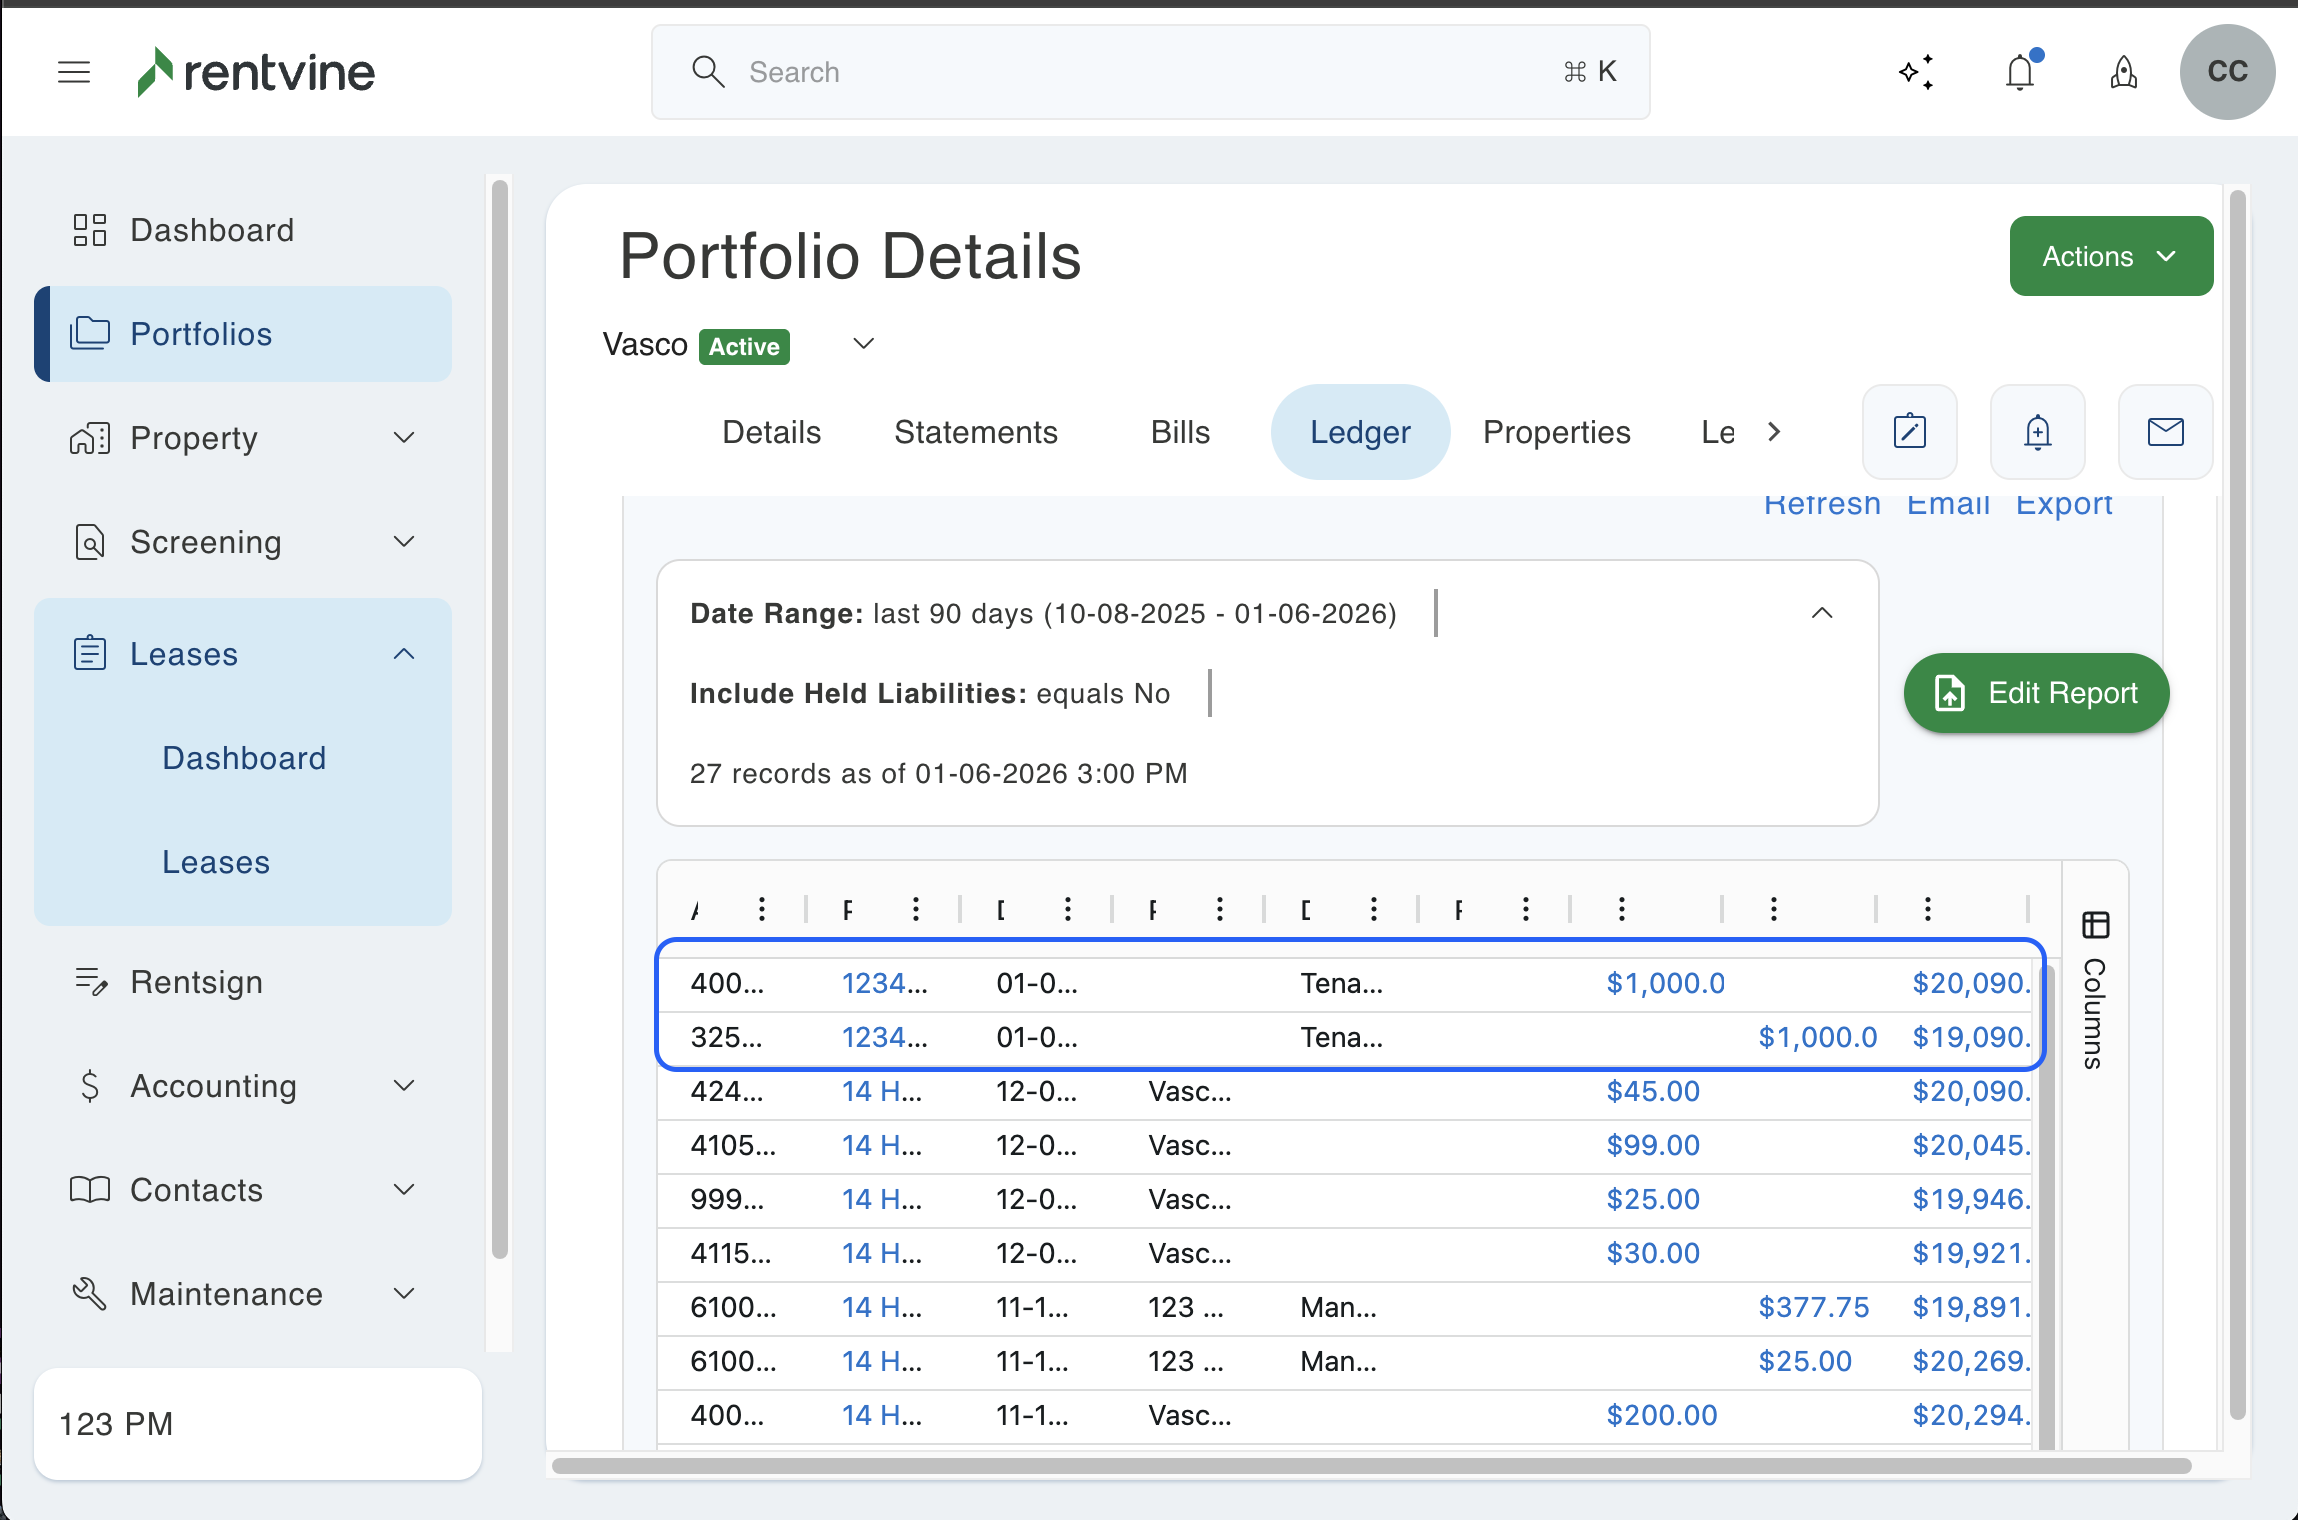Click the Edit Report button
This screenshot has width=2298, height=1520.
tap(2036, 693)
